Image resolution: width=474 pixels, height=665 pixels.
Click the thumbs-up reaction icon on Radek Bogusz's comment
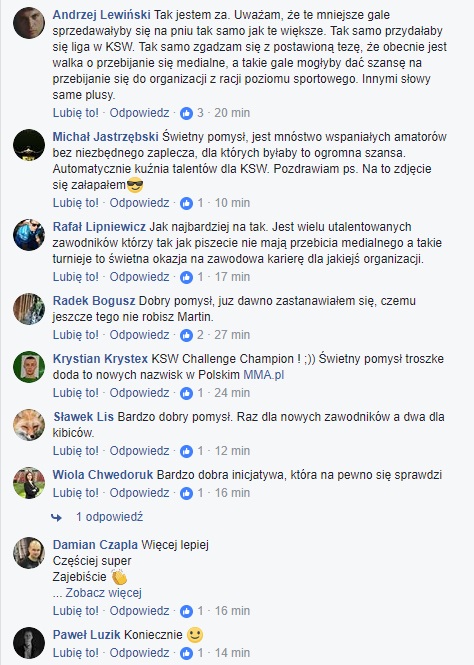(186, 335)
